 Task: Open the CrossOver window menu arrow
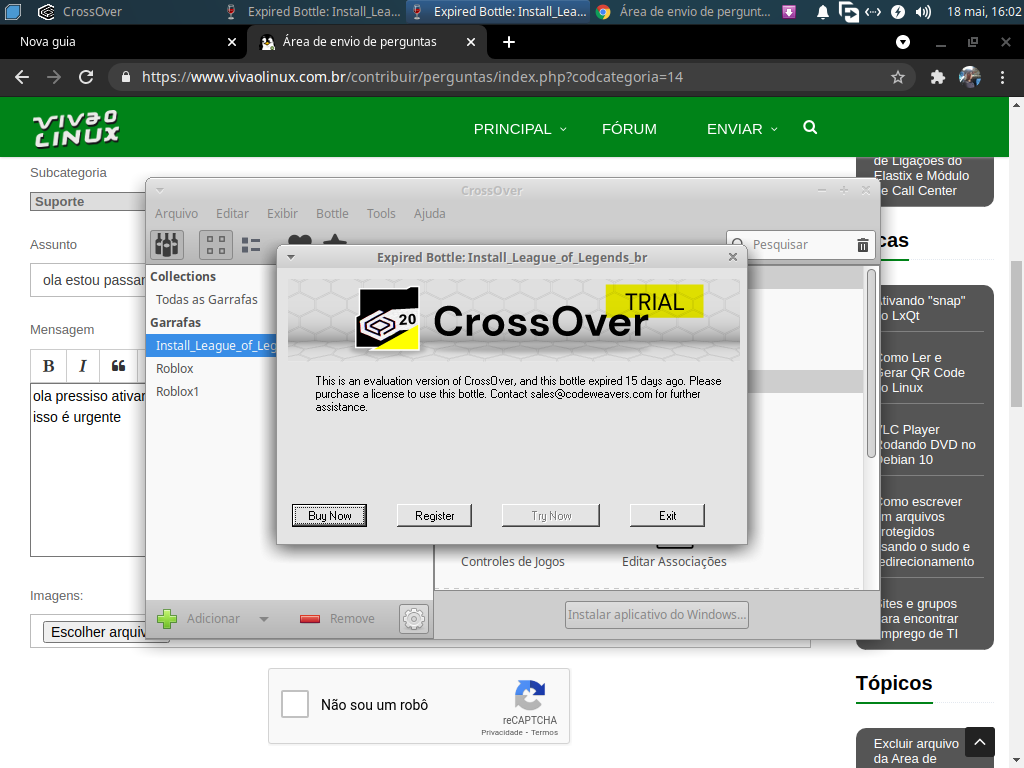click(x=160, y=191)
